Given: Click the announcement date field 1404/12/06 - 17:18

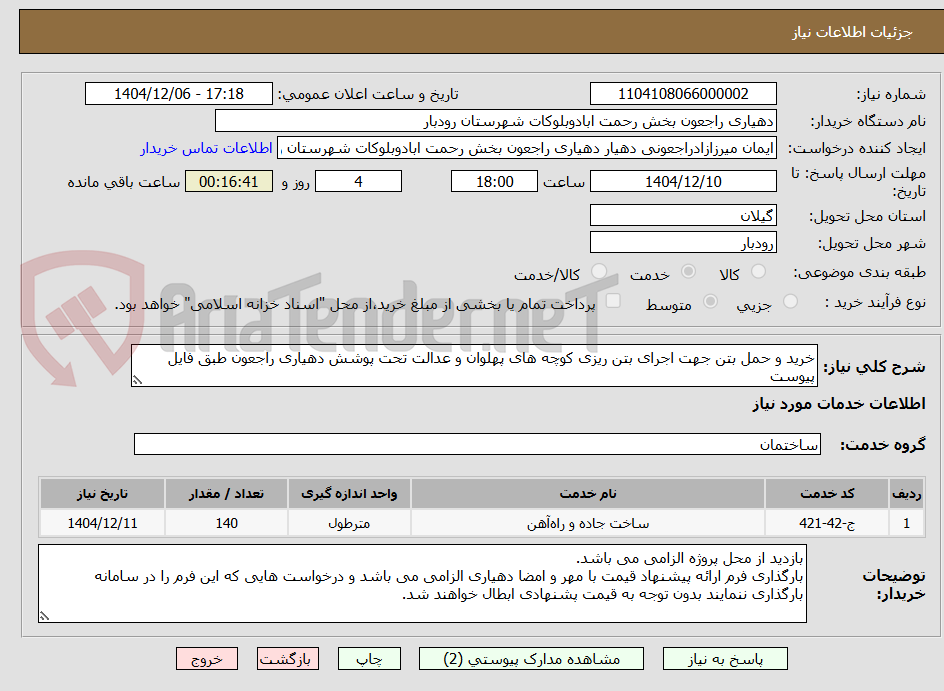Looking at the screenshot, I should [x=179, y=94].
